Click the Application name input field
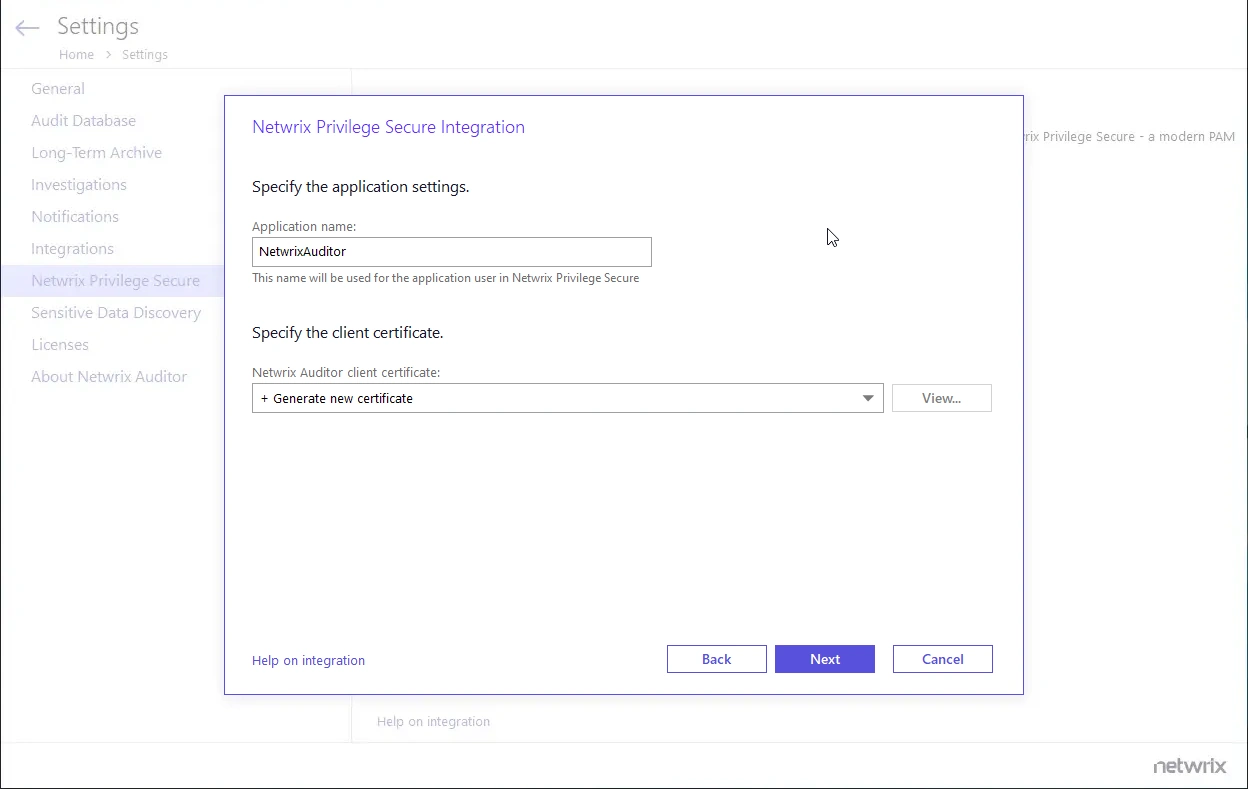The width and height of the screenshot is (1248, 789). coord(451,251)
